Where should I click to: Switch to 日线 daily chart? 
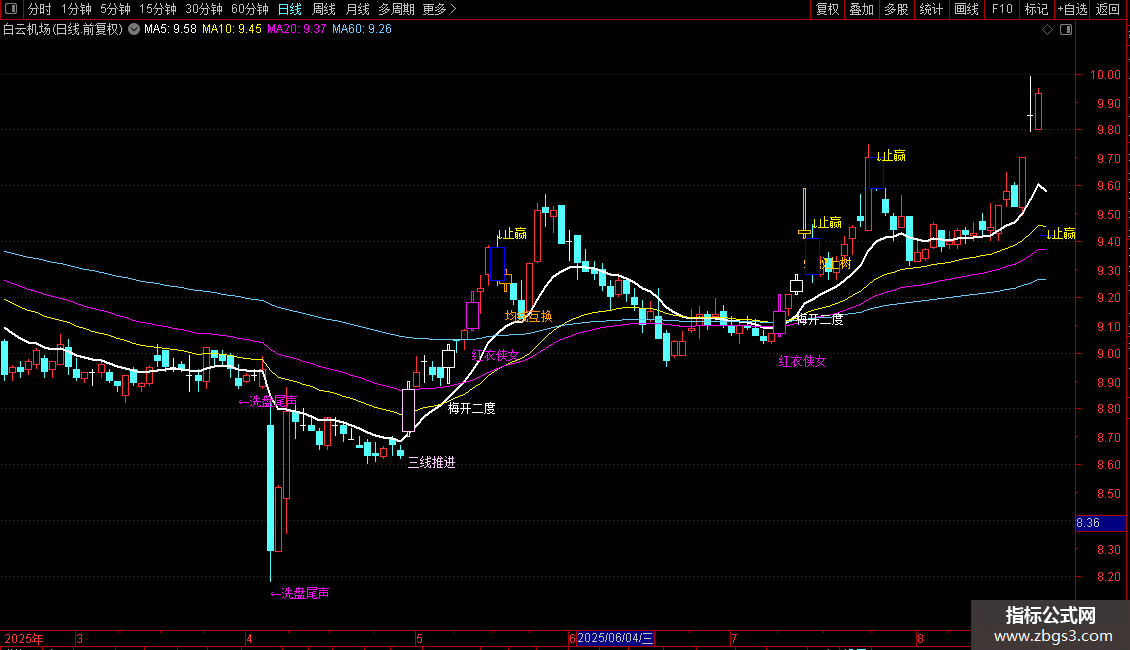pyautogui.click(x=290, y=9)
